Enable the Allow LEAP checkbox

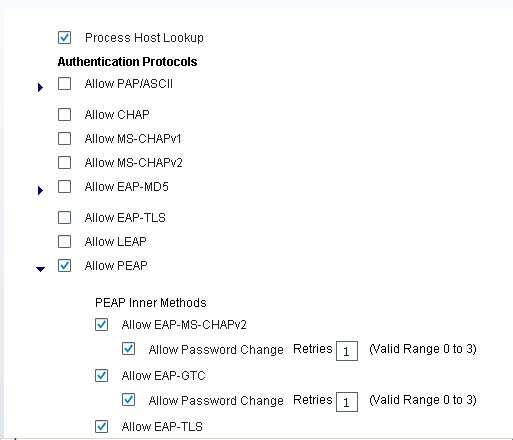click(64, 242)
